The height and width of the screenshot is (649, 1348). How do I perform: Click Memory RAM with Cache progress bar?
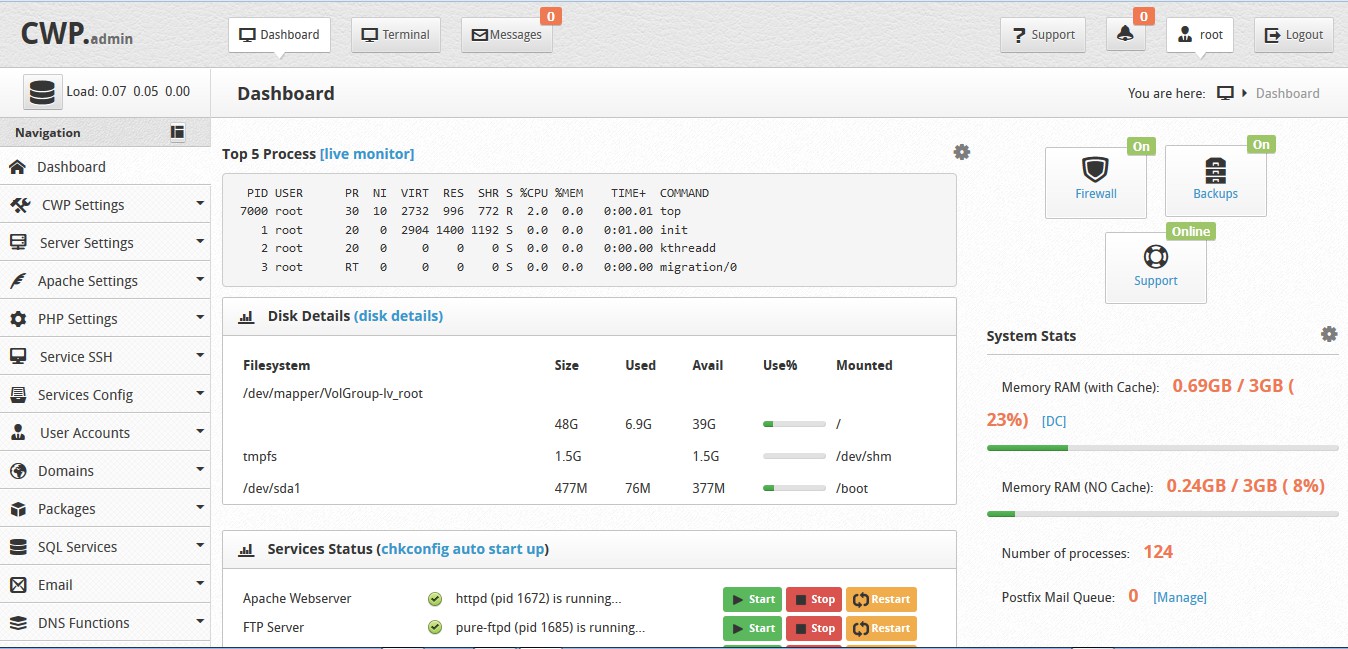click(x=1163, y=448)
